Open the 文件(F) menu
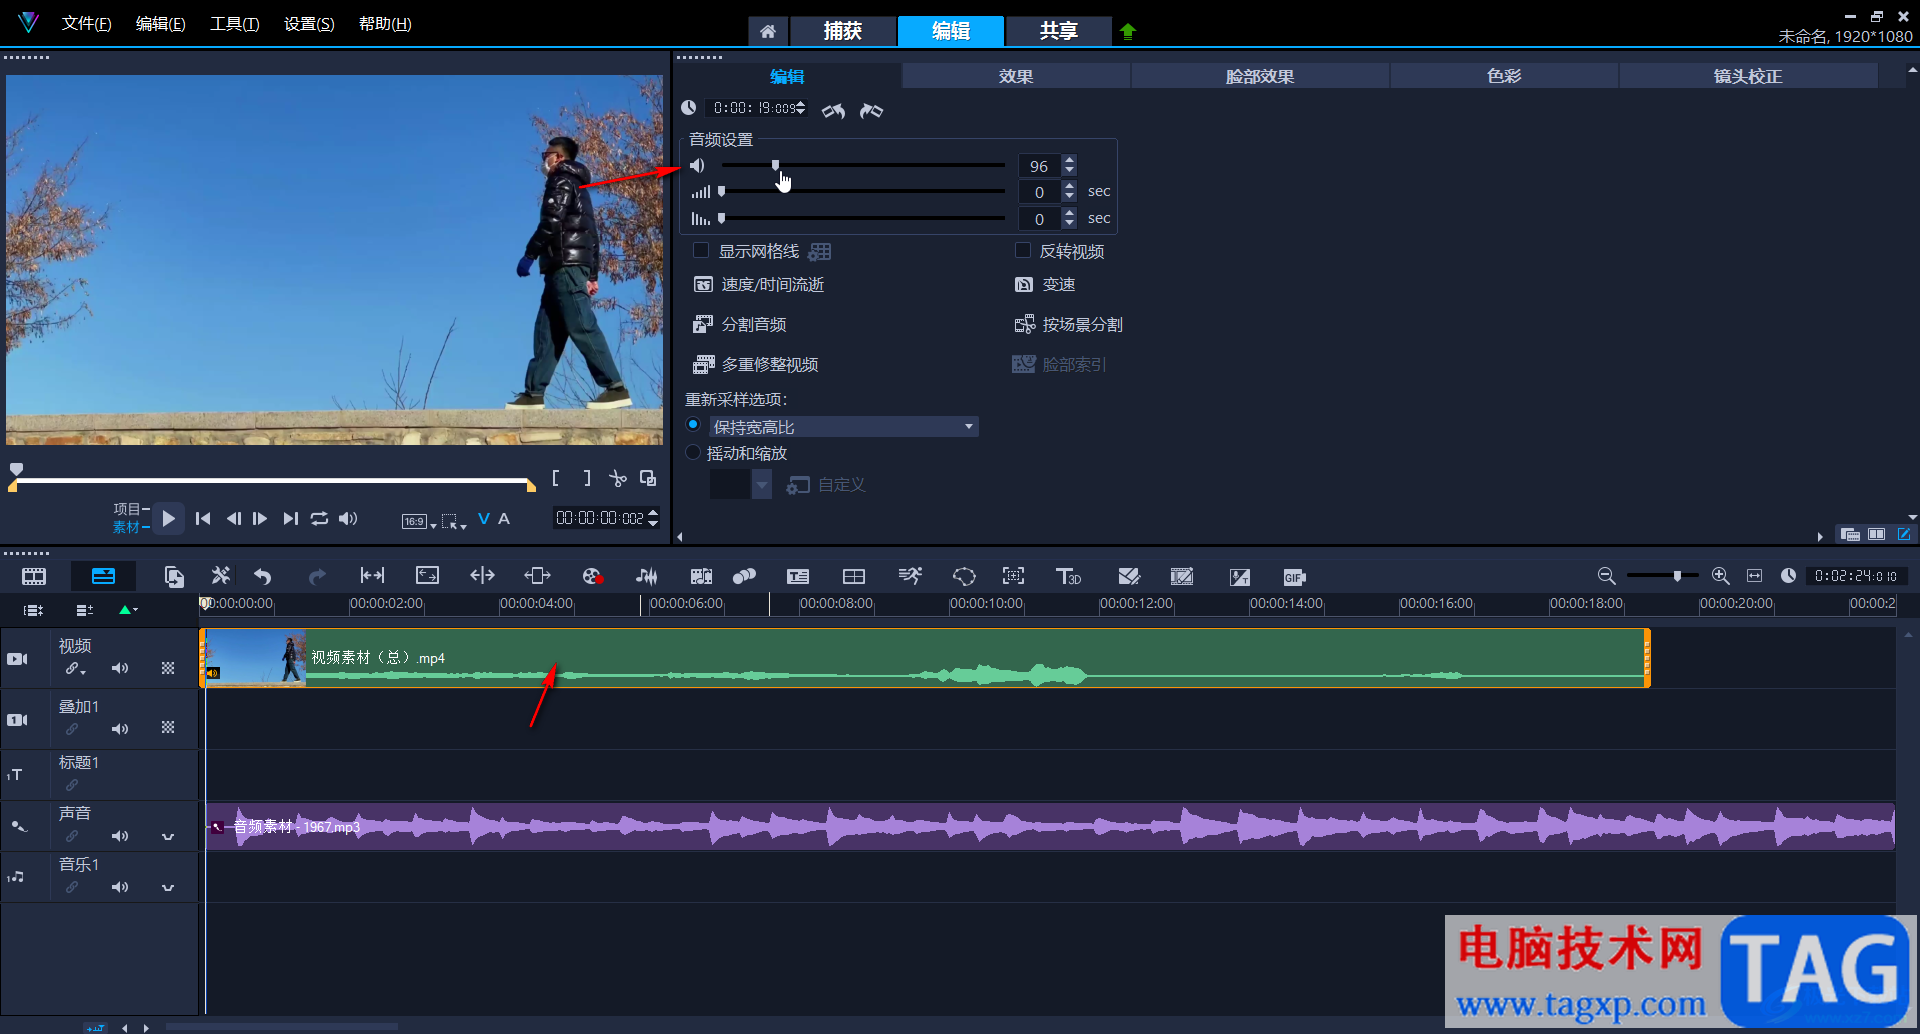The width and height of the screenshot is (1920, 1034). pos(86,23)
